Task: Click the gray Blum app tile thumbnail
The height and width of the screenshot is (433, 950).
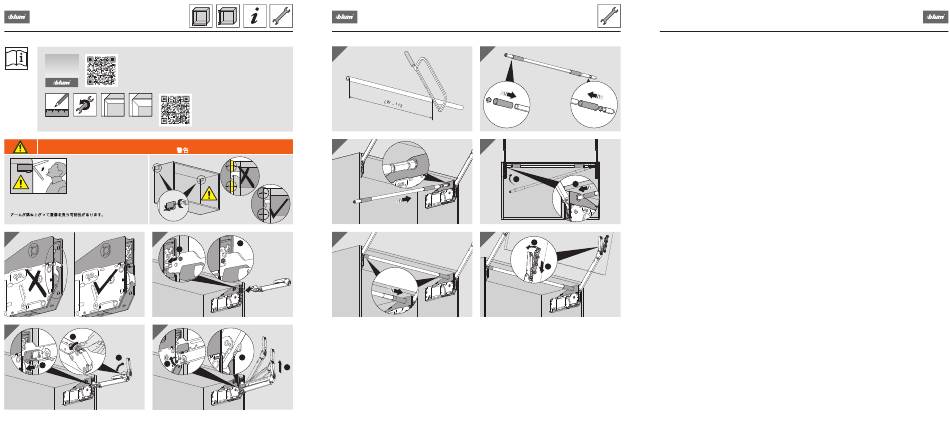Action: pyautogui.click(x=62, y=70)
